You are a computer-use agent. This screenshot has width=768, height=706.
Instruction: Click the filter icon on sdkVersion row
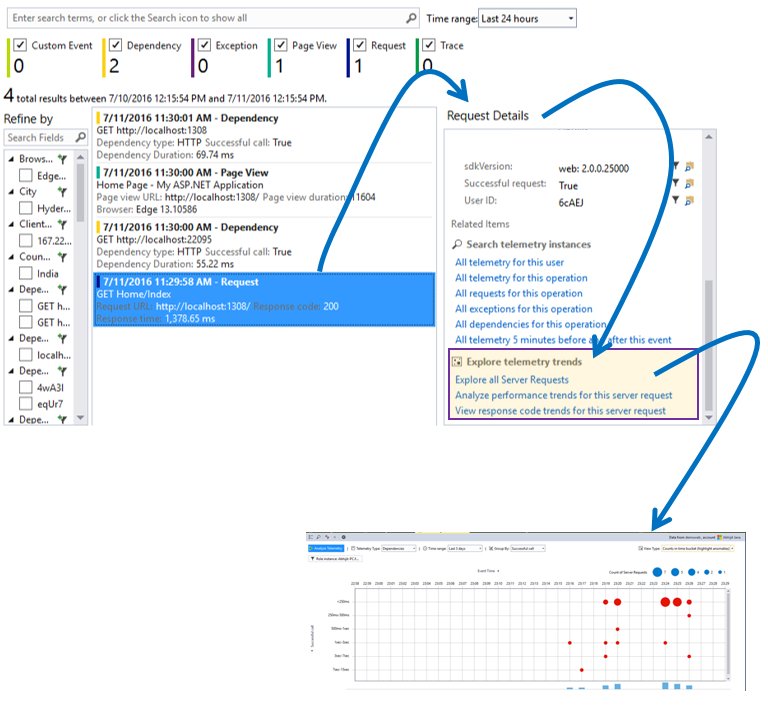coord(675,166)
